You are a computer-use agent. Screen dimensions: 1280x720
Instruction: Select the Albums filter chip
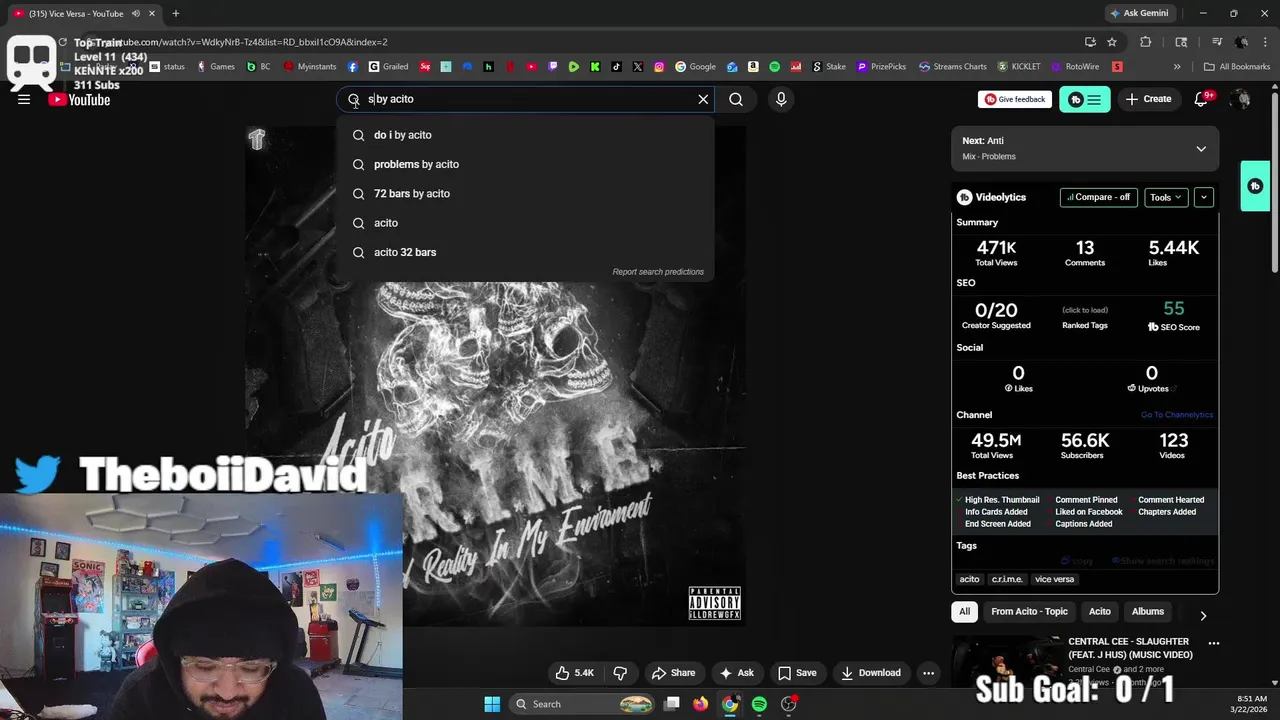pyautogui.click(x=1148, y=611)
